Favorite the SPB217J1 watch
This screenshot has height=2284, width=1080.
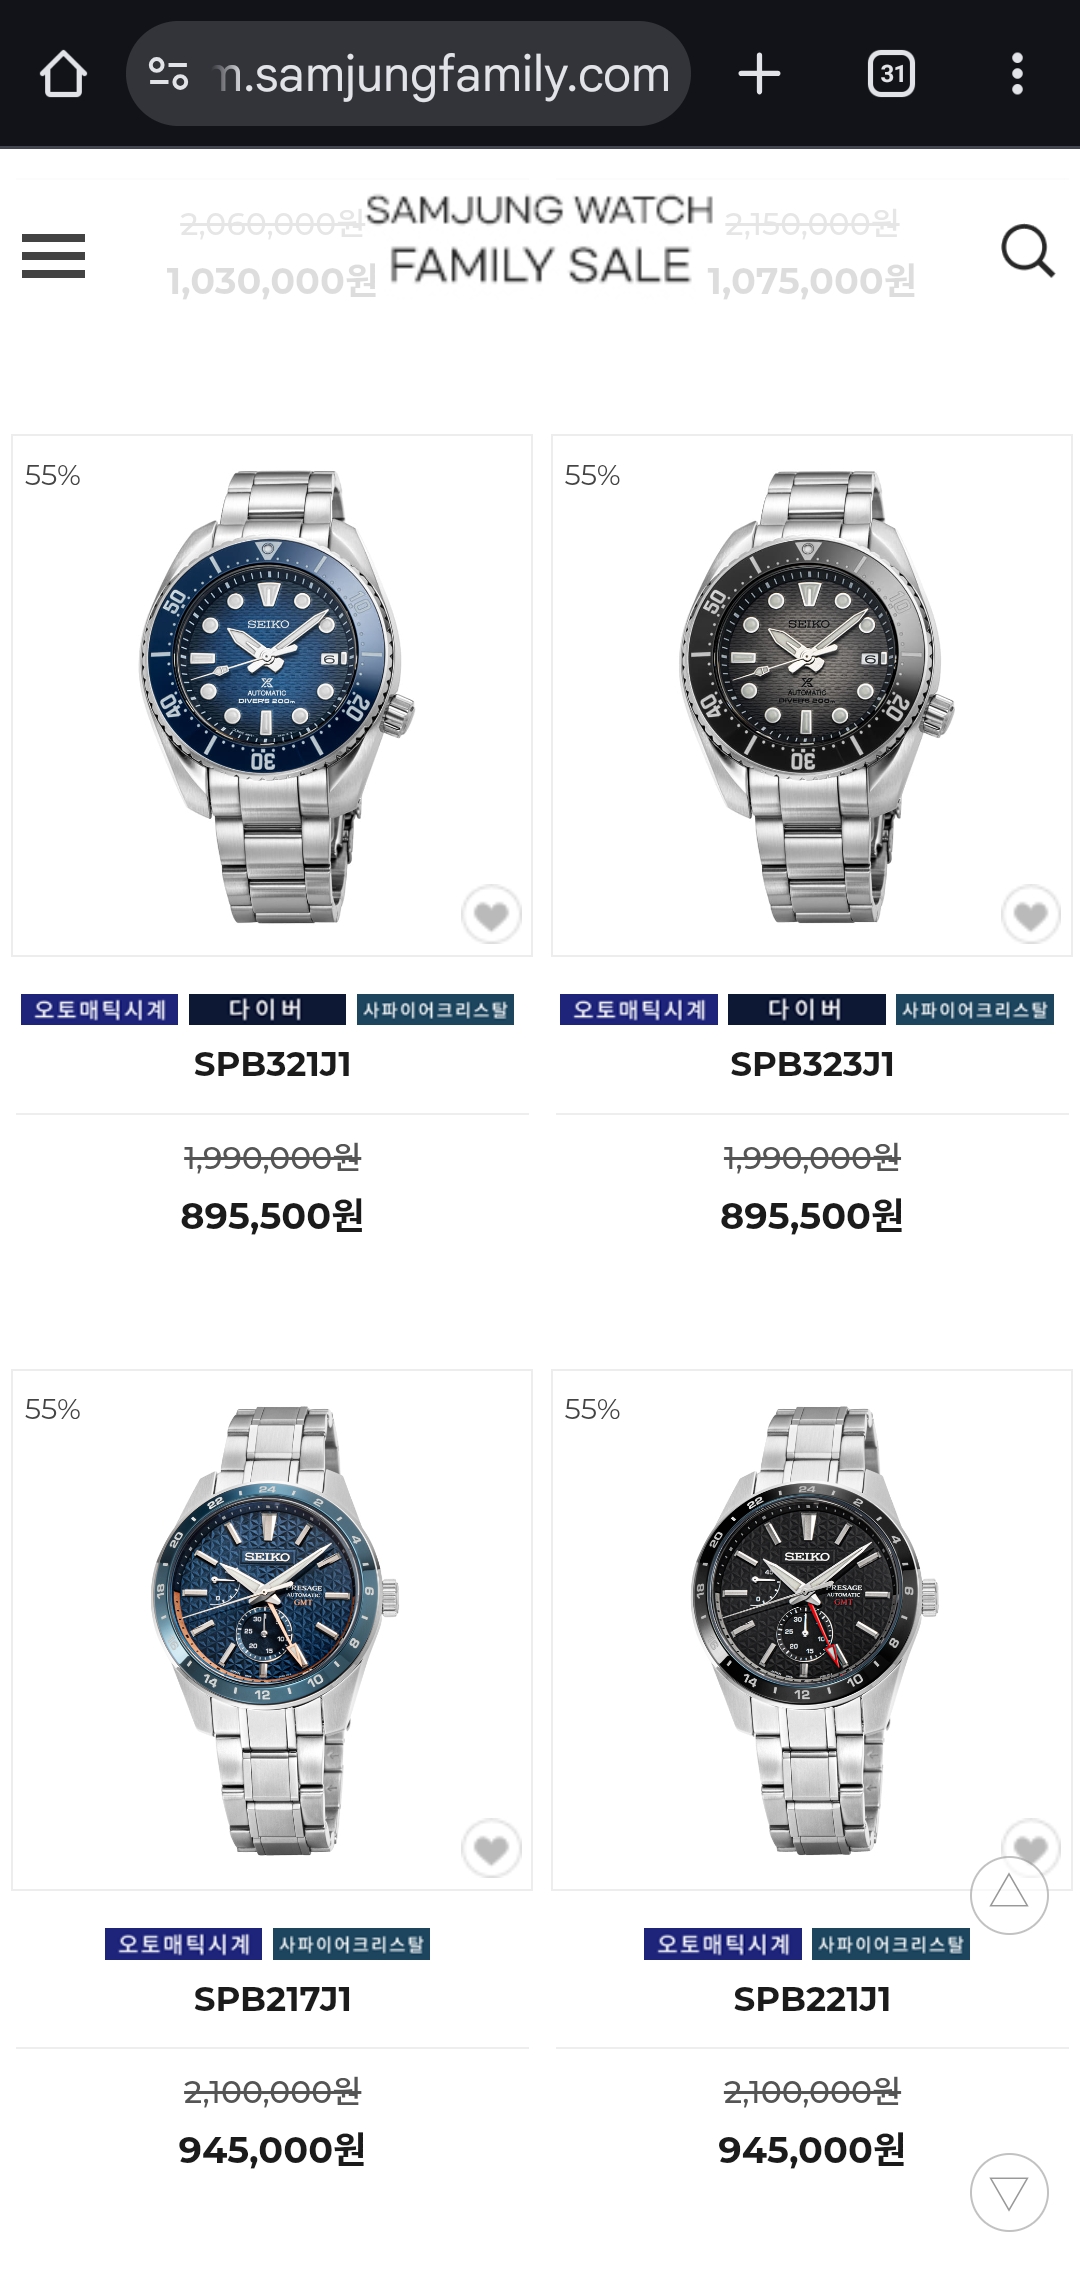tap(491, 1848)
